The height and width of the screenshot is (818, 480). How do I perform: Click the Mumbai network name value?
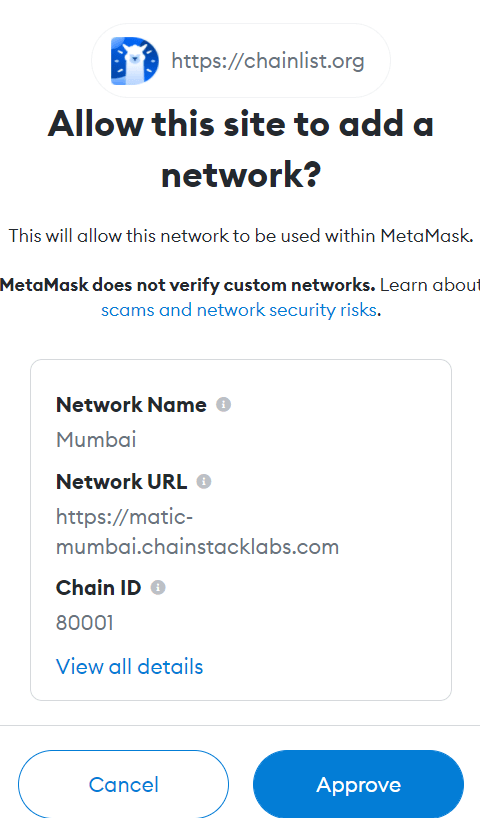click(x=96, y=440)
